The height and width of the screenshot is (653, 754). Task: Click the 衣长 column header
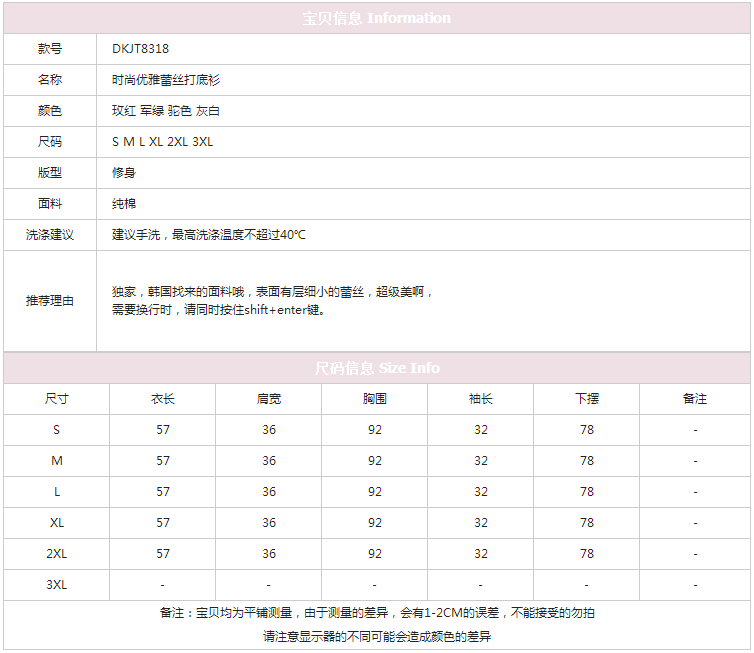coord(163,399)
